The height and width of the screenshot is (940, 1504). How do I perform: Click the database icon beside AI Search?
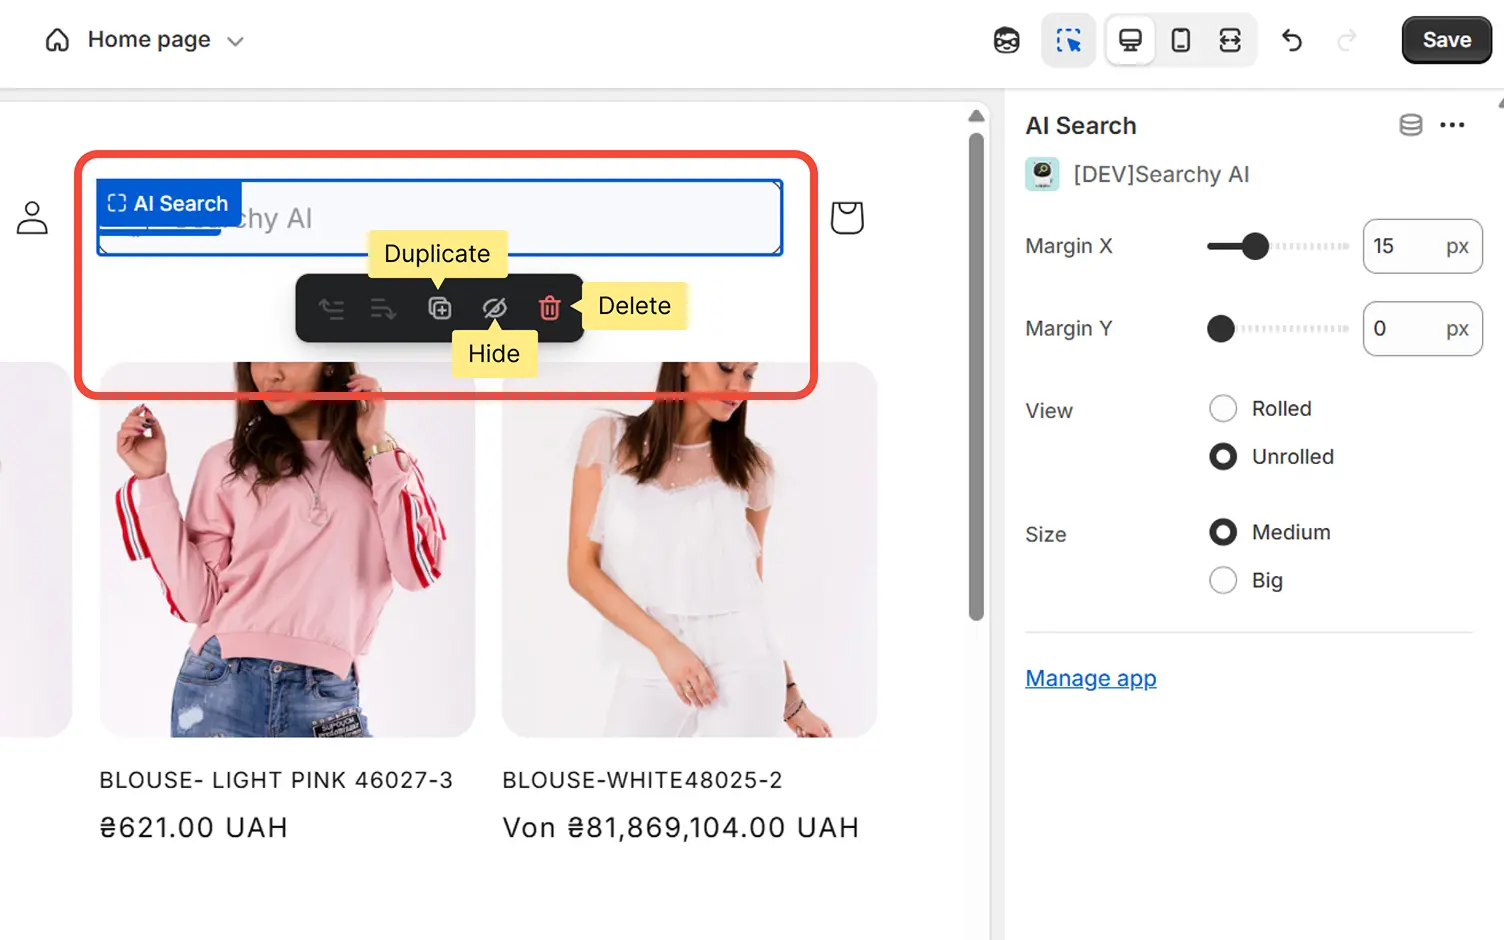click(x=1410, y=125)
